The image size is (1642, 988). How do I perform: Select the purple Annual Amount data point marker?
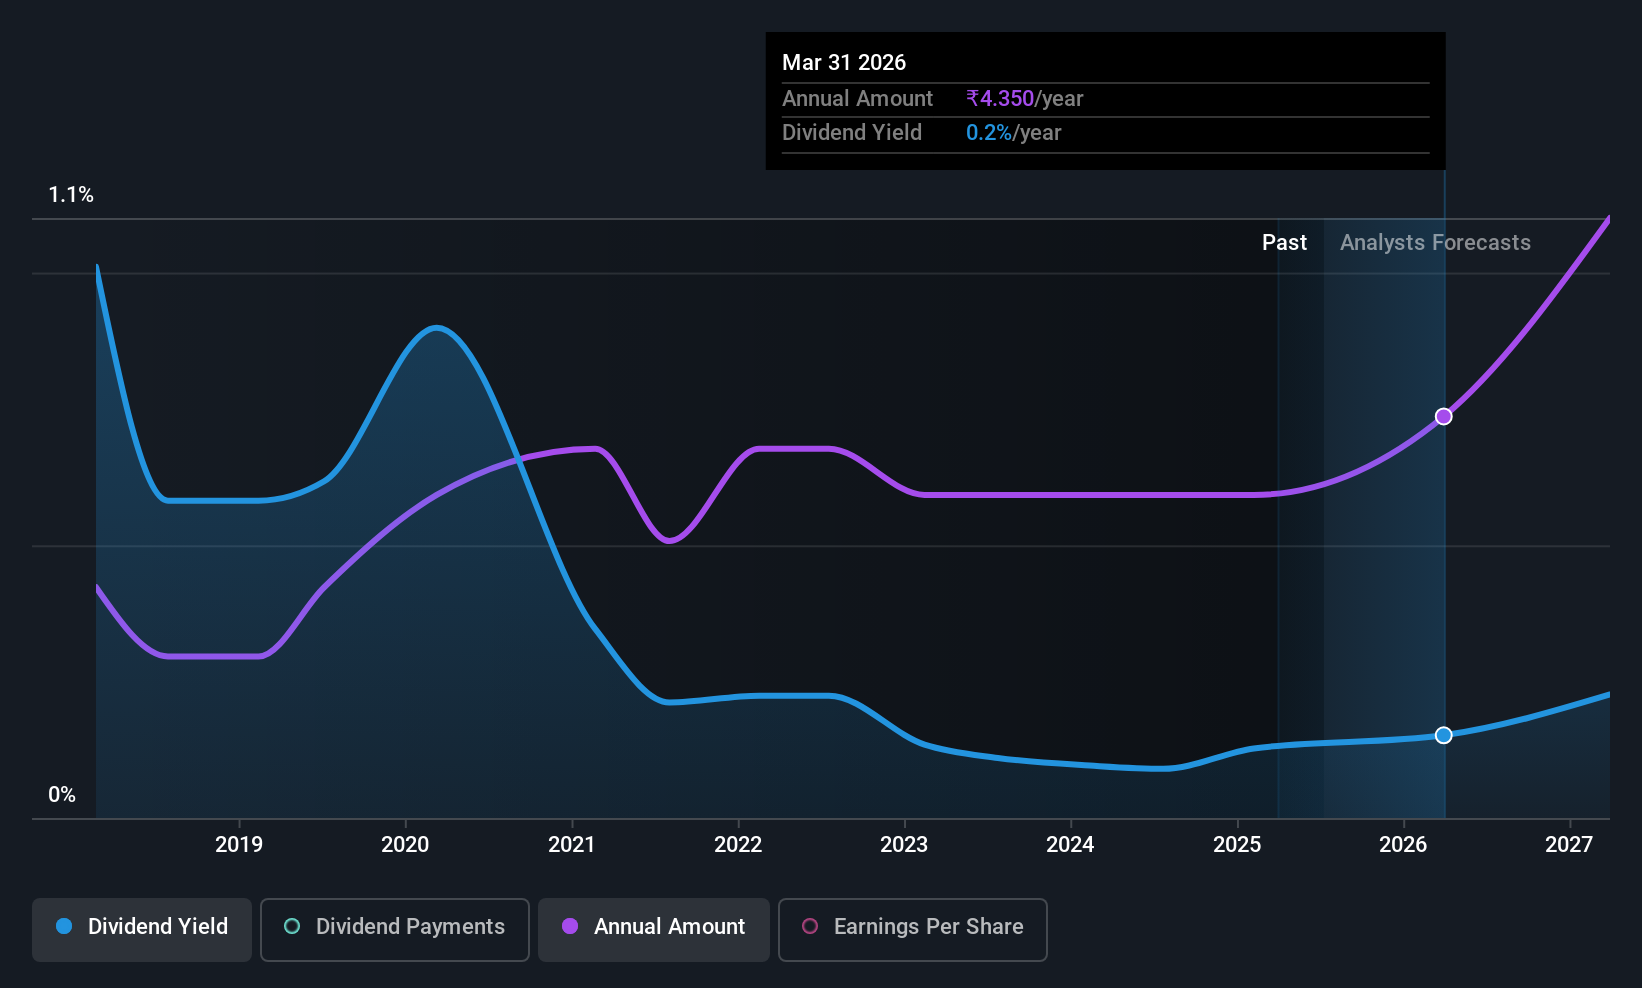pyautogui.click(x=1443, y=416)
